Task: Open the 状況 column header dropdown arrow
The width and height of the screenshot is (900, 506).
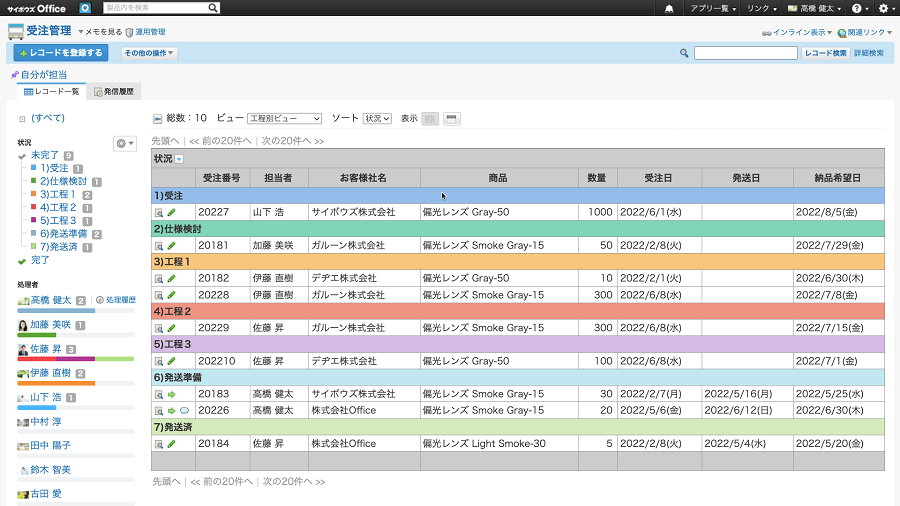Action: 180,159
